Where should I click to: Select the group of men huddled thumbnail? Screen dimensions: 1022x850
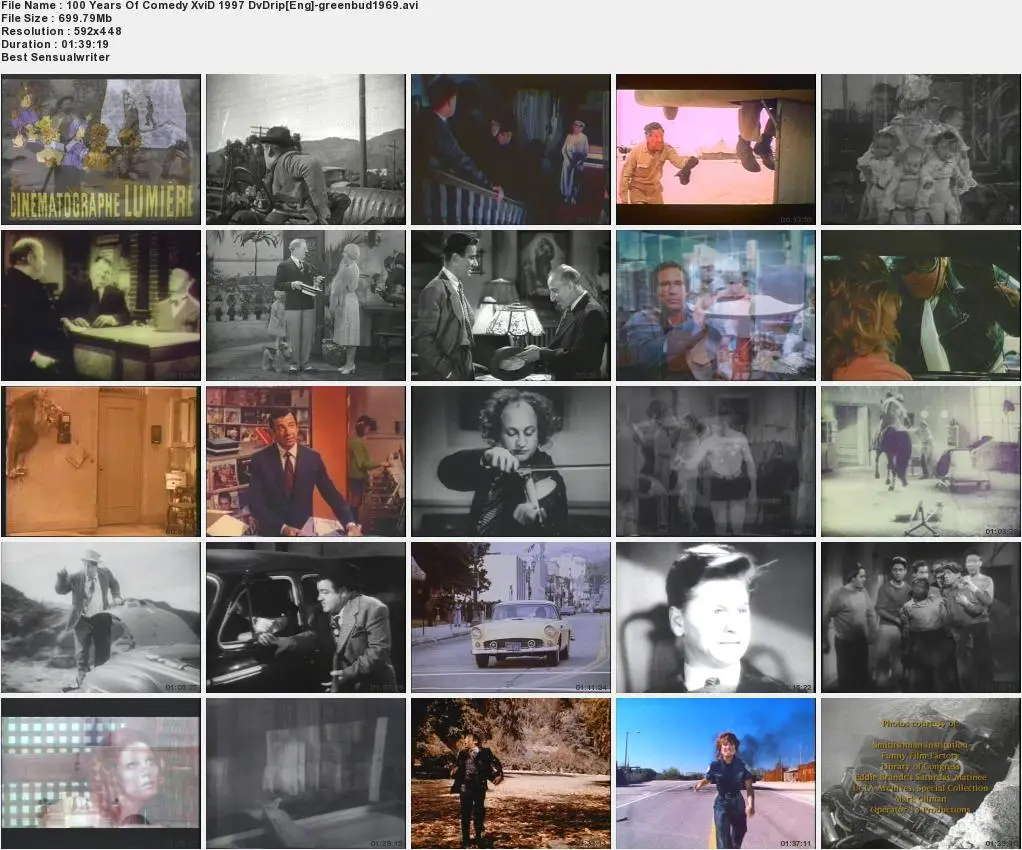tap(920, 617)
